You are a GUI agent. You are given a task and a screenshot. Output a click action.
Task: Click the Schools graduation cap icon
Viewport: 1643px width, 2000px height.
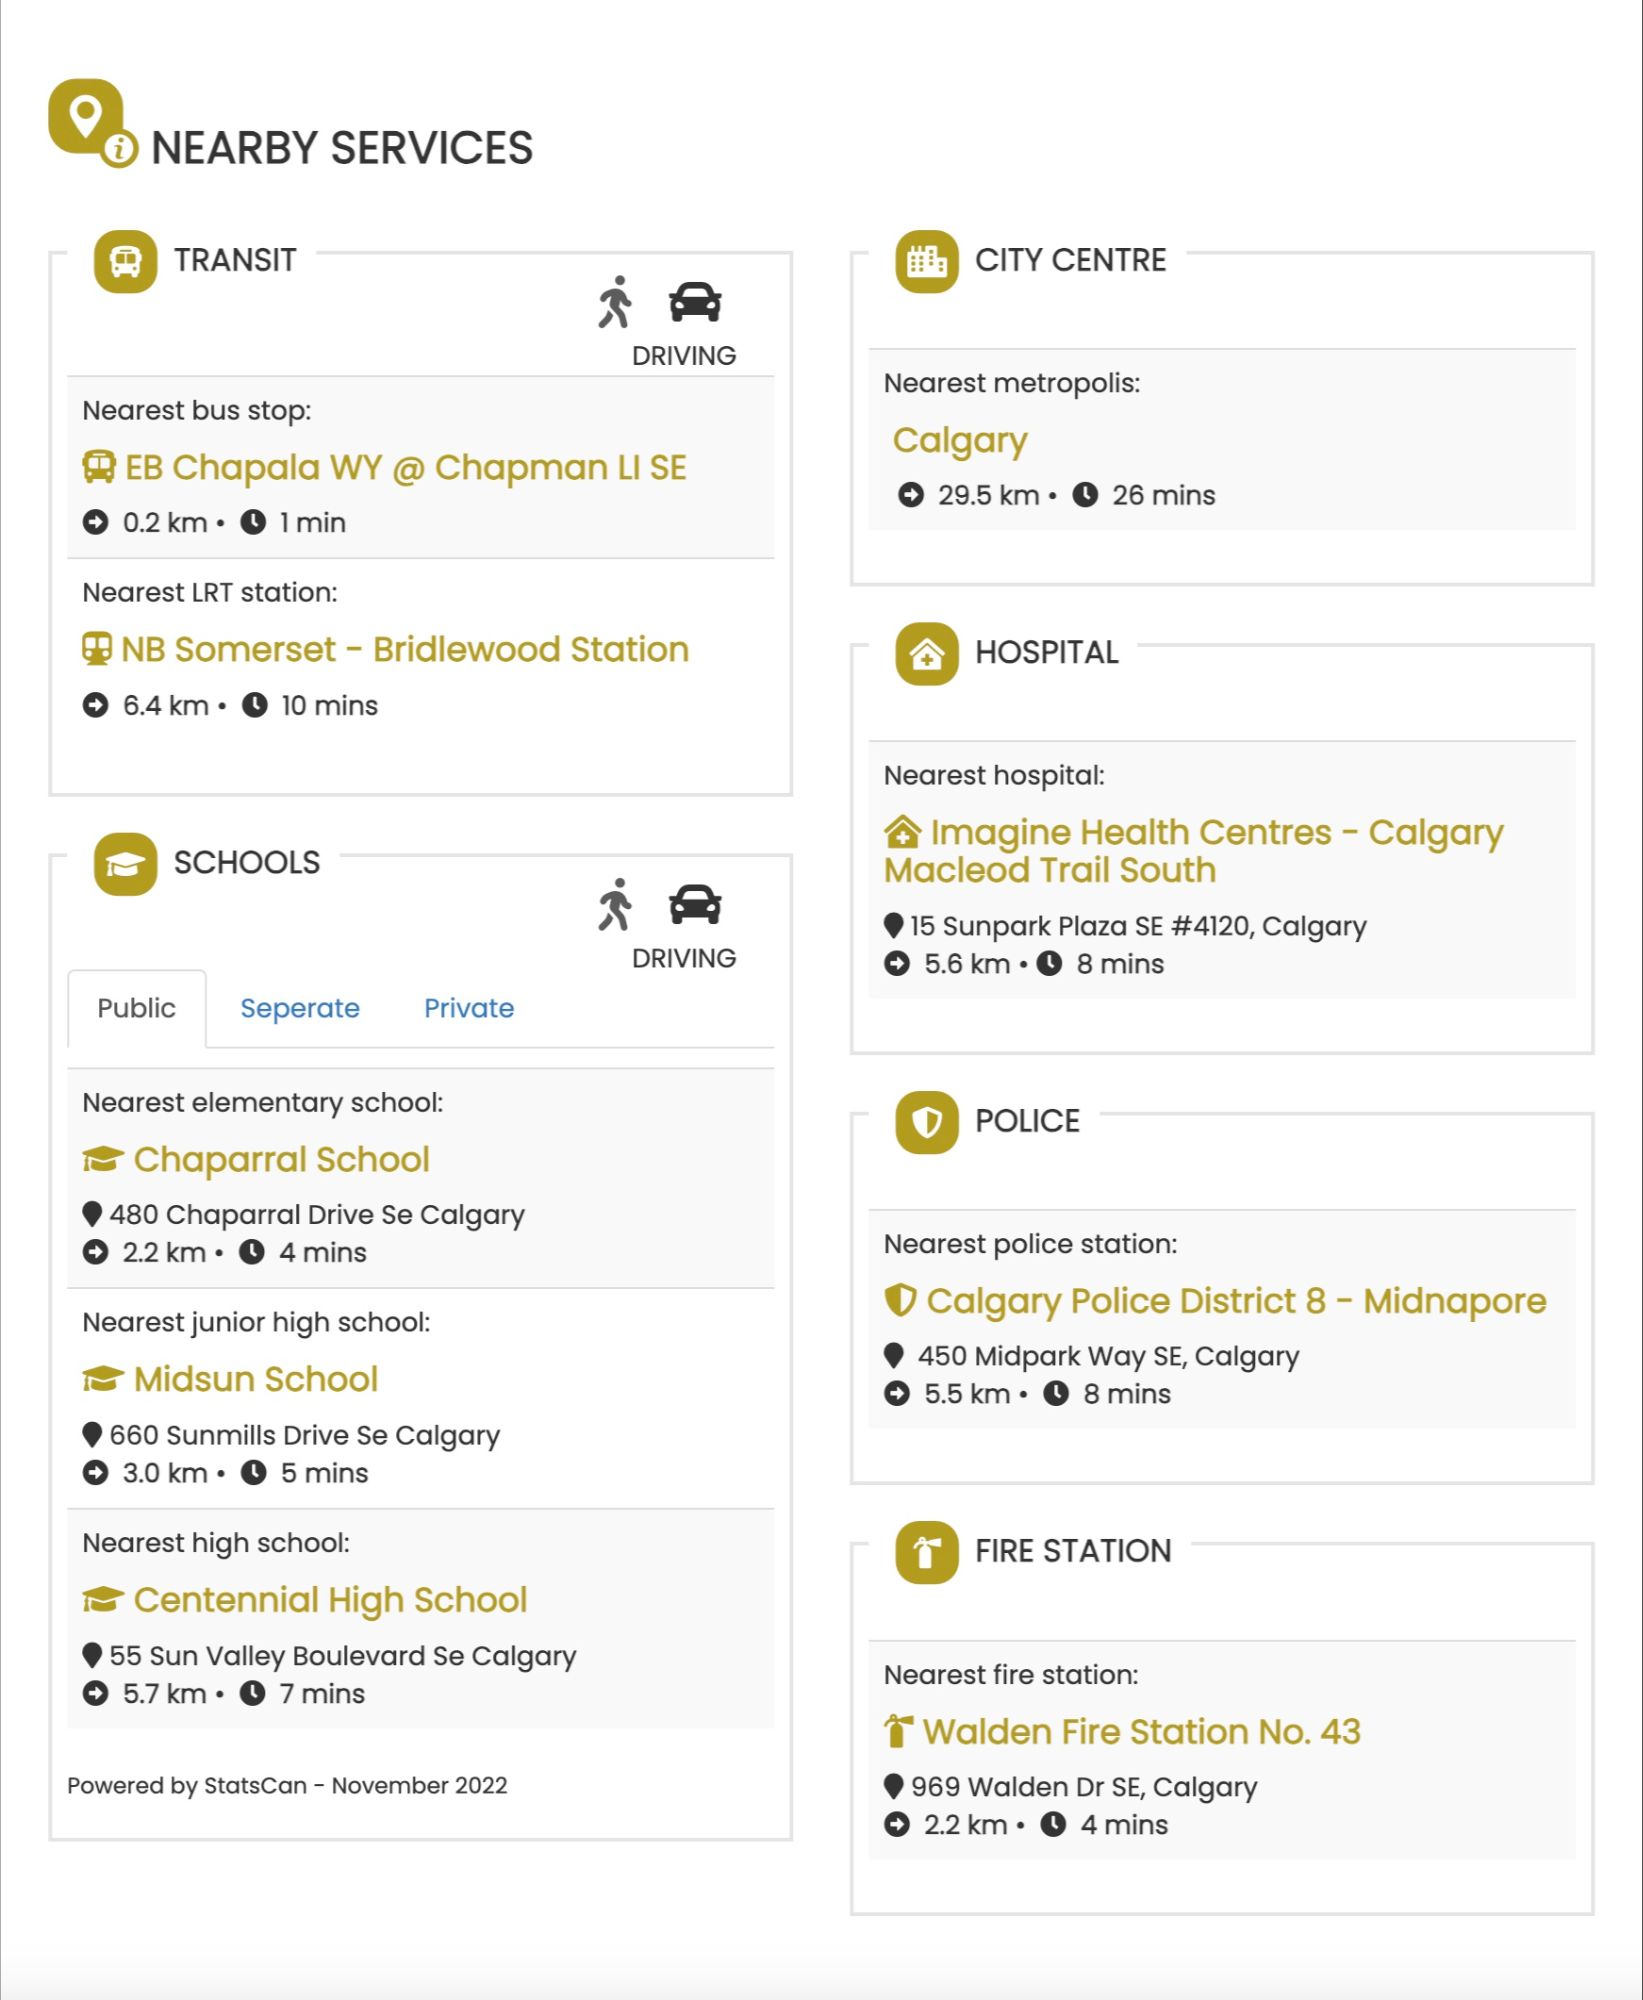125,864
